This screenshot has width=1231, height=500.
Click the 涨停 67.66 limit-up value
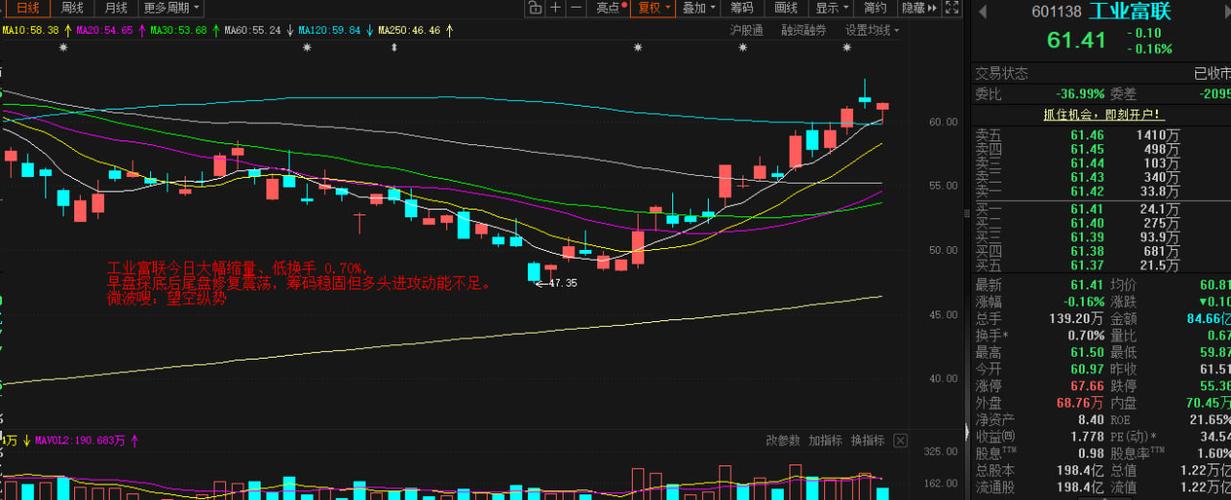1086,385
